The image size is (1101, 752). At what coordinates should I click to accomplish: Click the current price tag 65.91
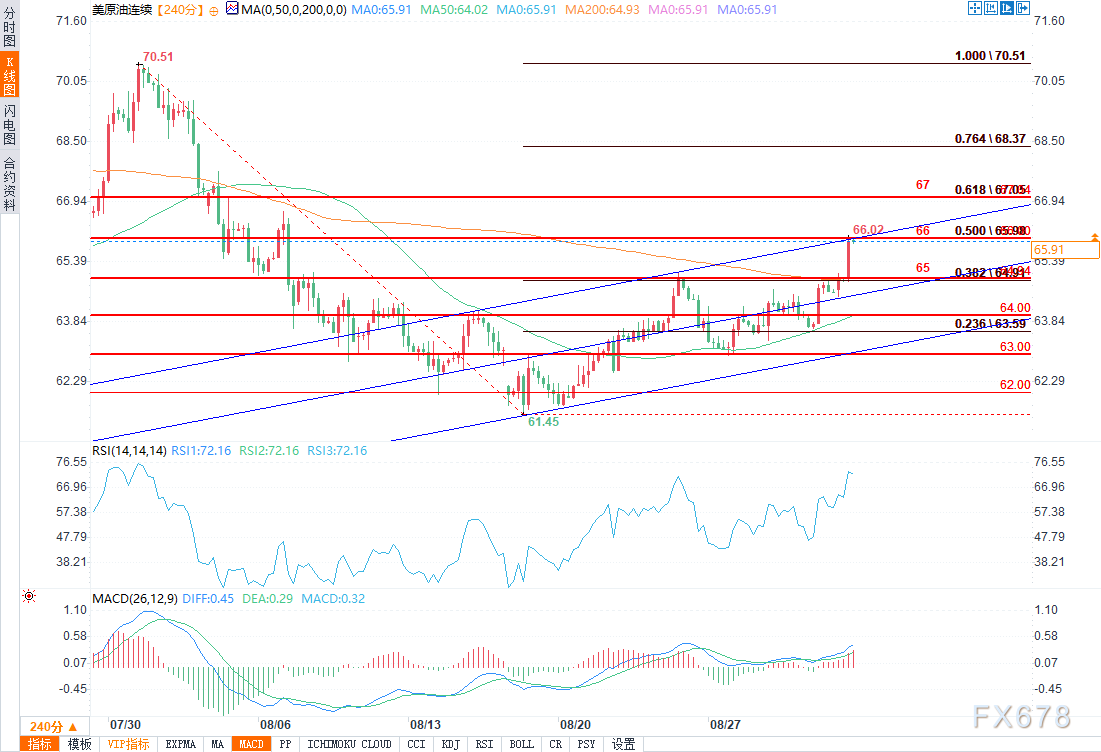[x=1065, y=249]
